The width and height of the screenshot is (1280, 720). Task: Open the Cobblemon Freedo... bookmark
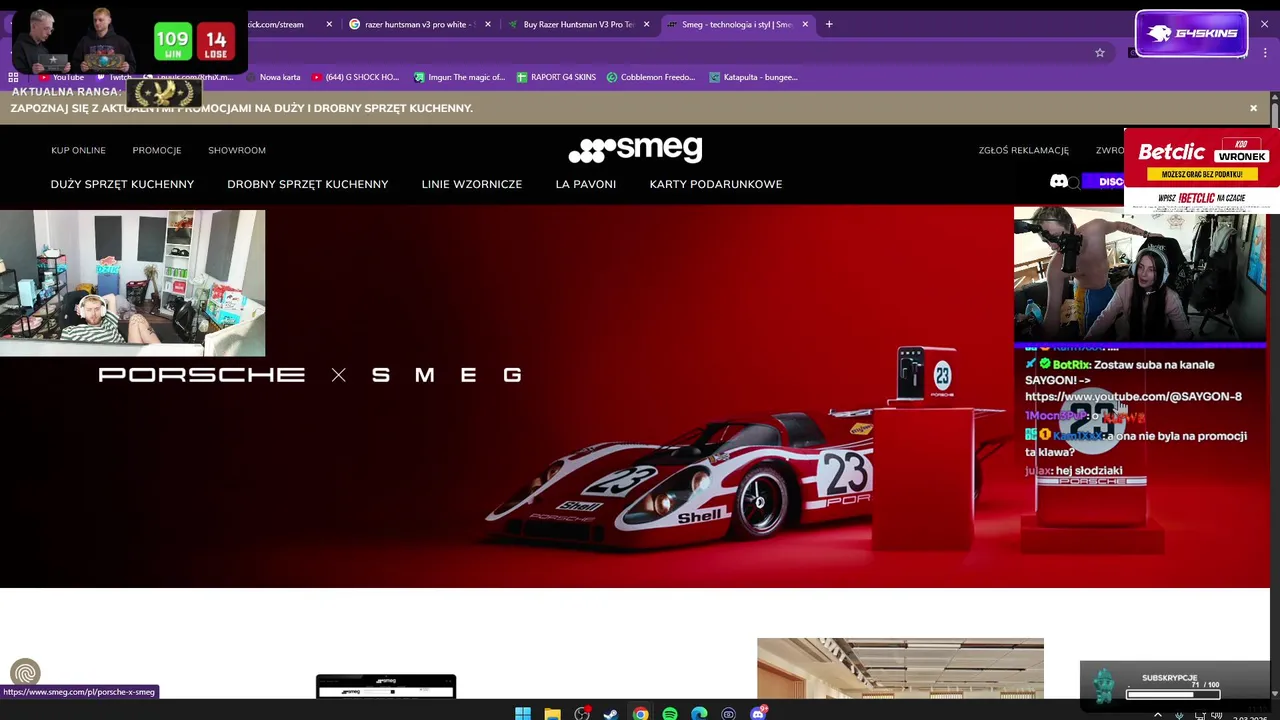pyautogui.click(x=651, y=77)
